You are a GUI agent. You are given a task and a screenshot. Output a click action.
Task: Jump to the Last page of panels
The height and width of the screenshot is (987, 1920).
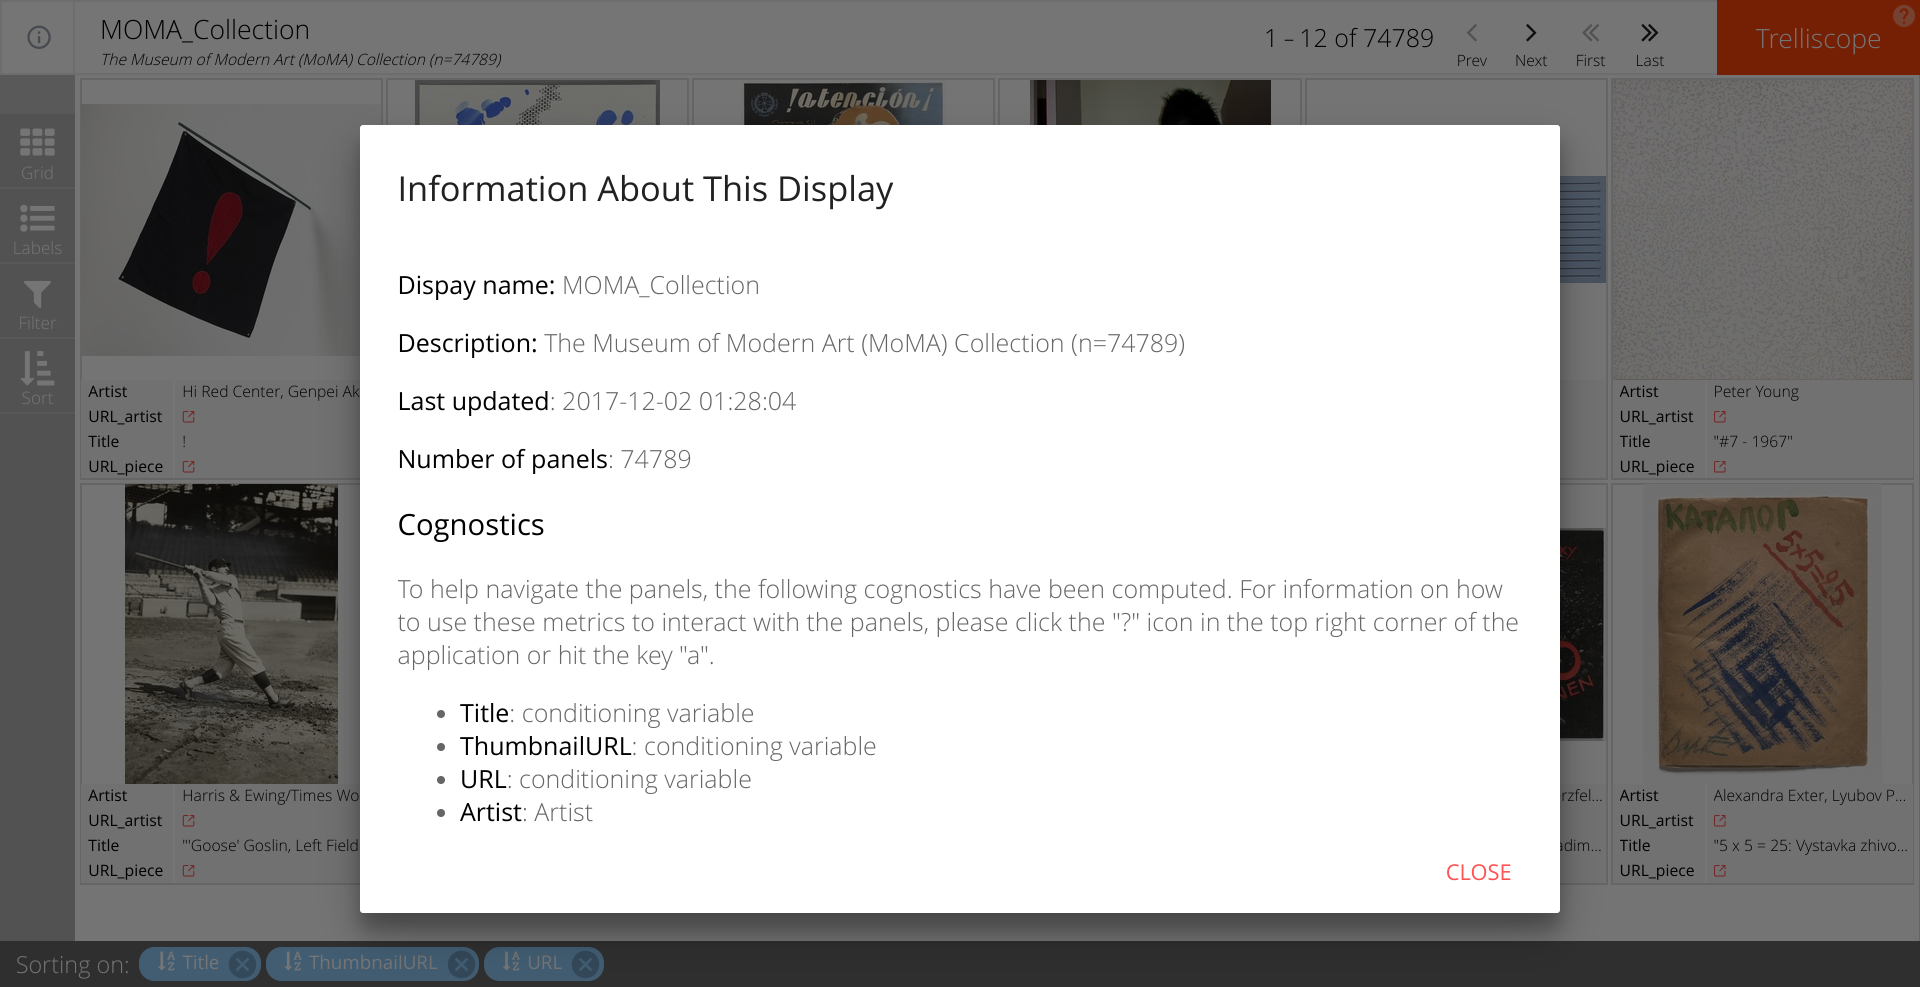1649,44
